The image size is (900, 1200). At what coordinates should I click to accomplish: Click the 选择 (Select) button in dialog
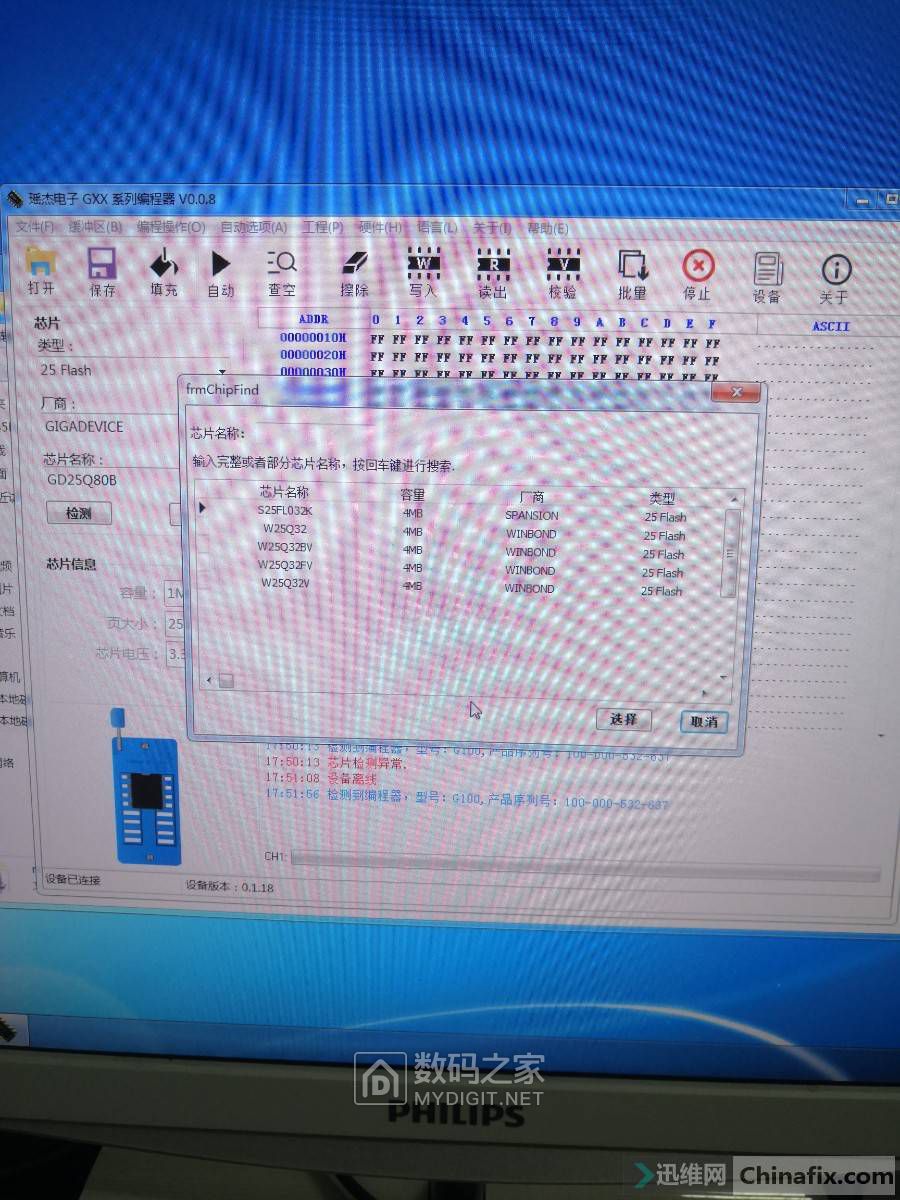click(623, 719)
